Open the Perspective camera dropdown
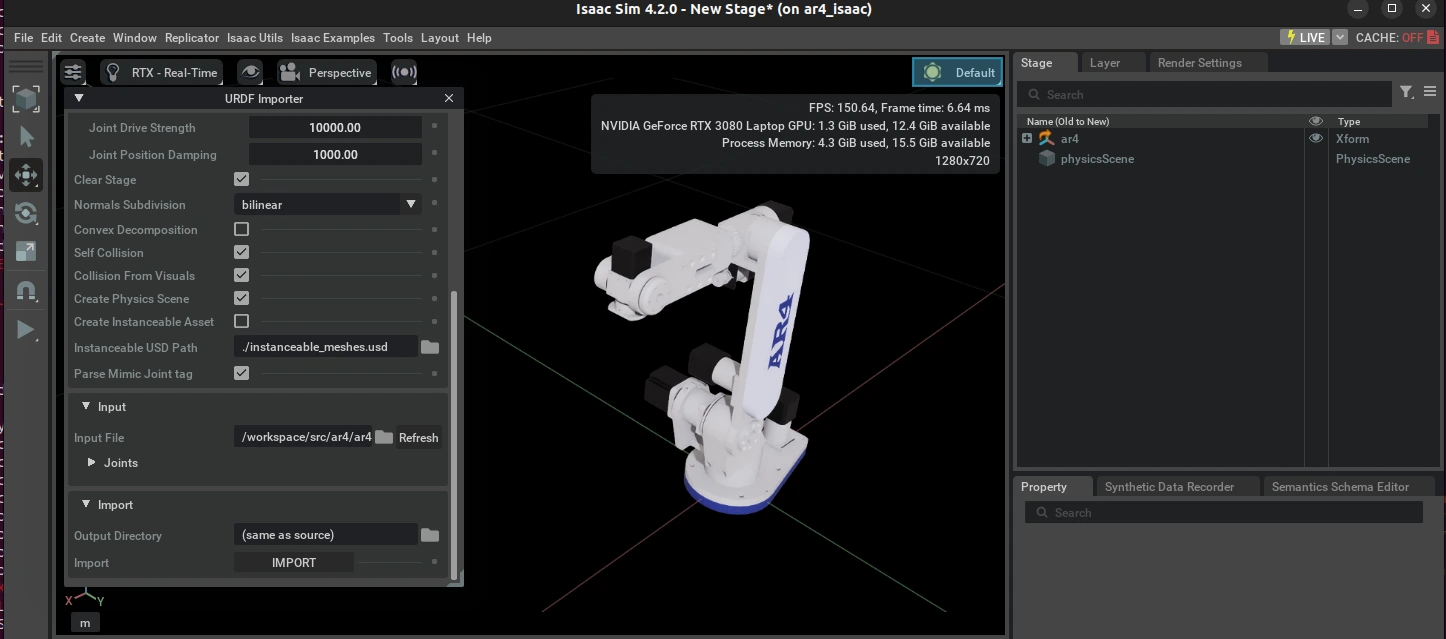The height and width of the screenshot is (639, 1446). point(326,72)
